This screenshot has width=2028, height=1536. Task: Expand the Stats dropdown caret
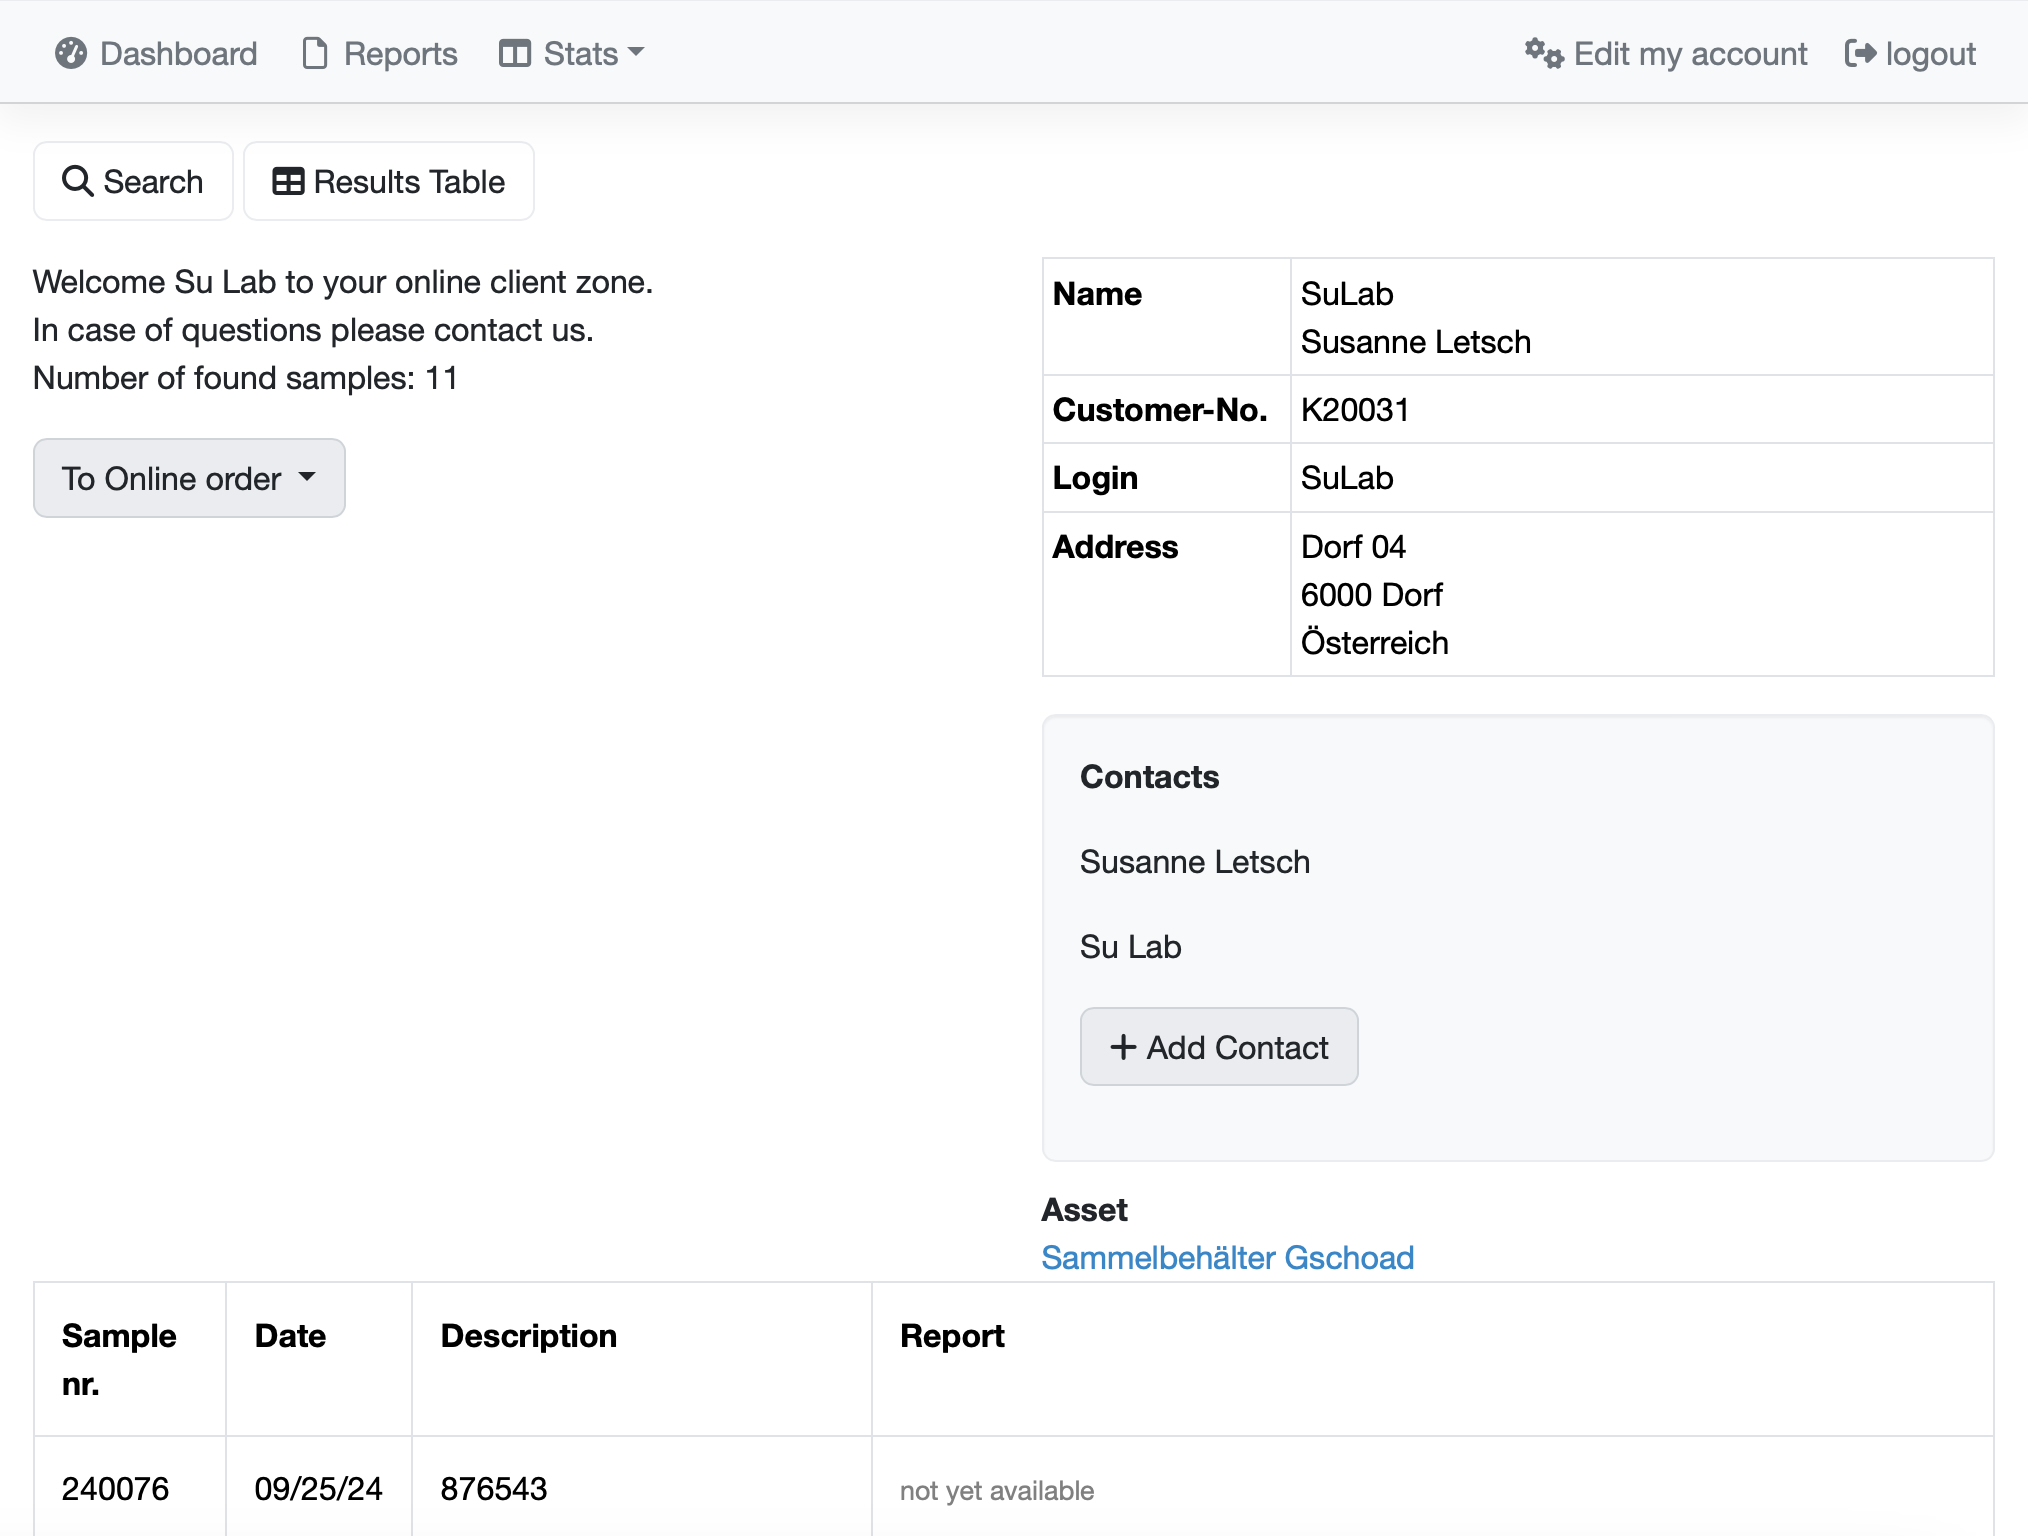(636, 51)
